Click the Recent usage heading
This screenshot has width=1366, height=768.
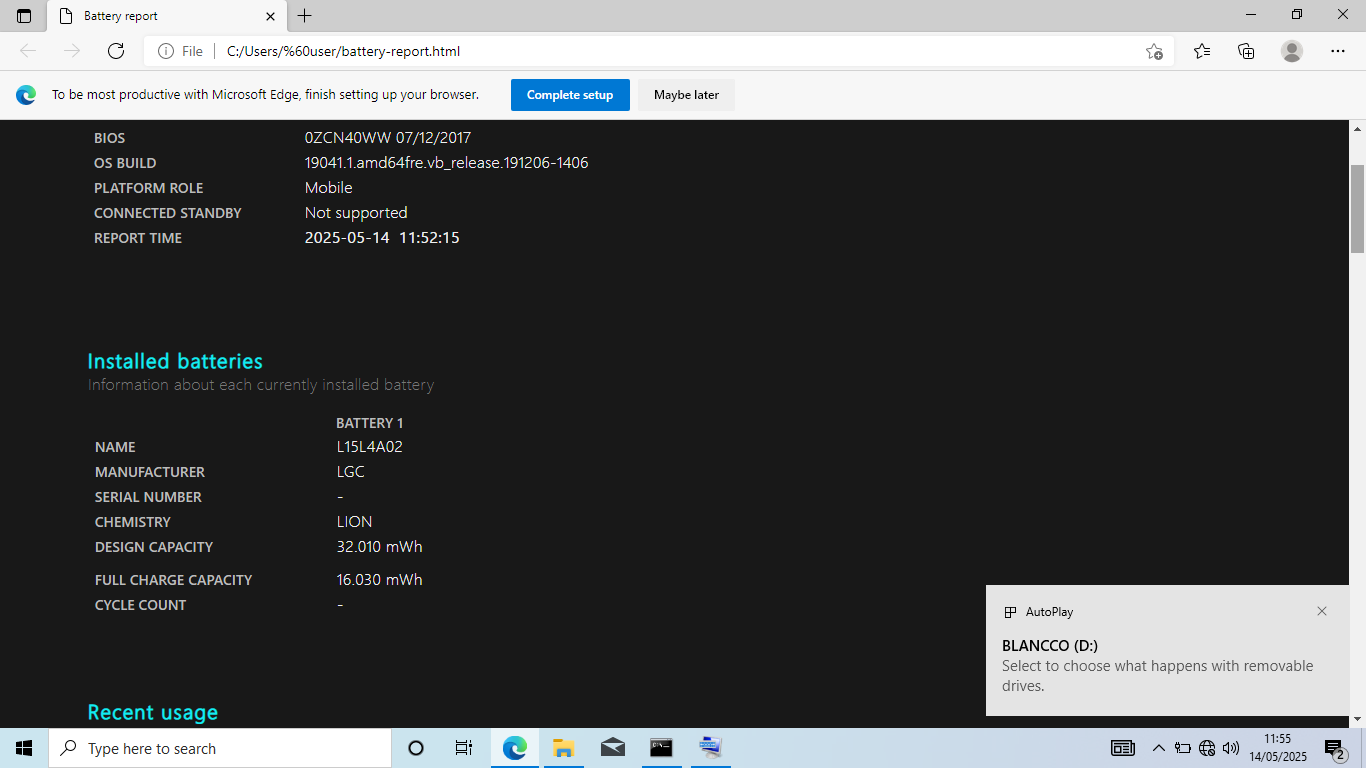tap(153, 712)
